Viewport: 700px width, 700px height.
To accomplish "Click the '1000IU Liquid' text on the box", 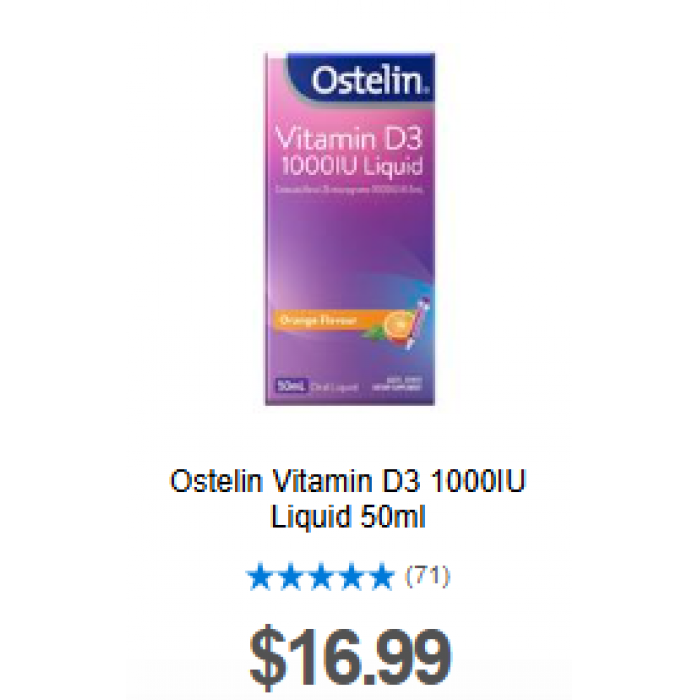I will (352, 166).
